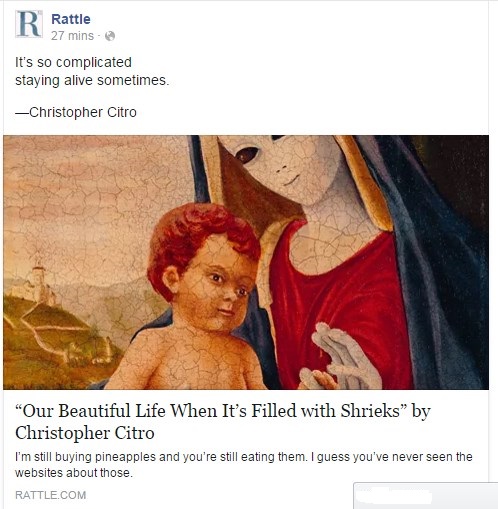Click the blank white box at bottom-right
The width and height of the screenshot is (498, 509).
coord(426,496)
